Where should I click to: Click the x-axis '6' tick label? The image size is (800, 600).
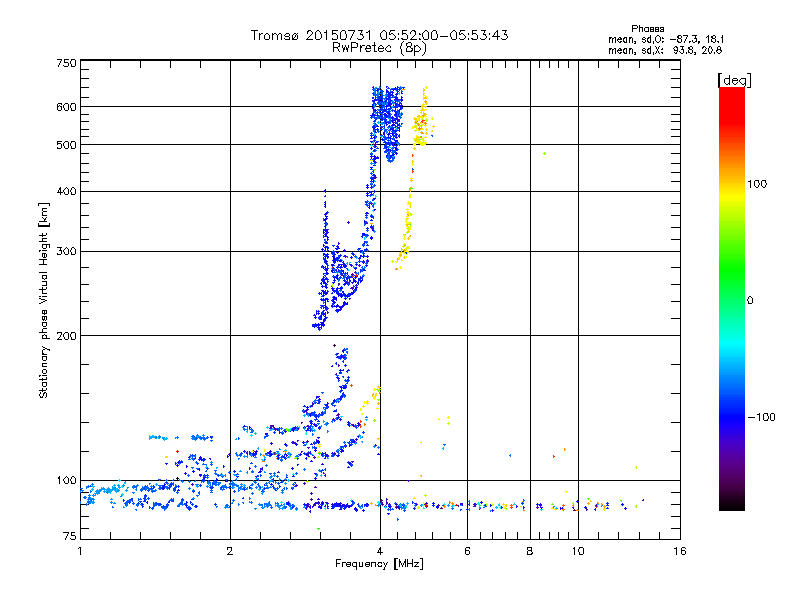(467, 551)
